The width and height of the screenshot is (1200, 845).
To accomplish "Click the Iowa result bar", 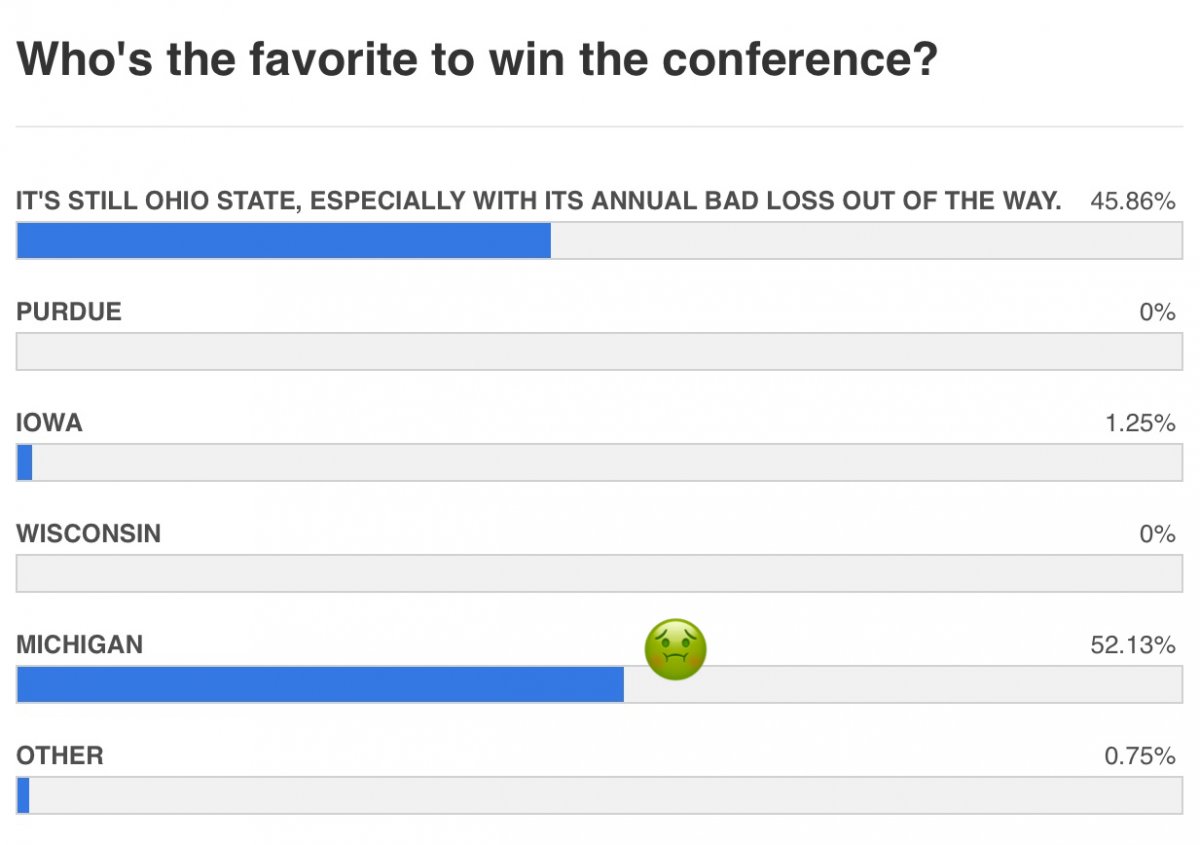I will click(x=599, y=462).
